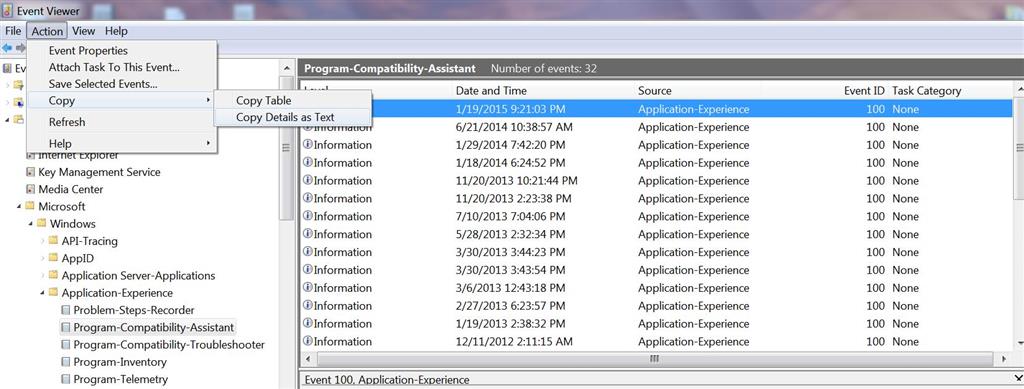Select the Key Management Service log

tap(99, 172)
